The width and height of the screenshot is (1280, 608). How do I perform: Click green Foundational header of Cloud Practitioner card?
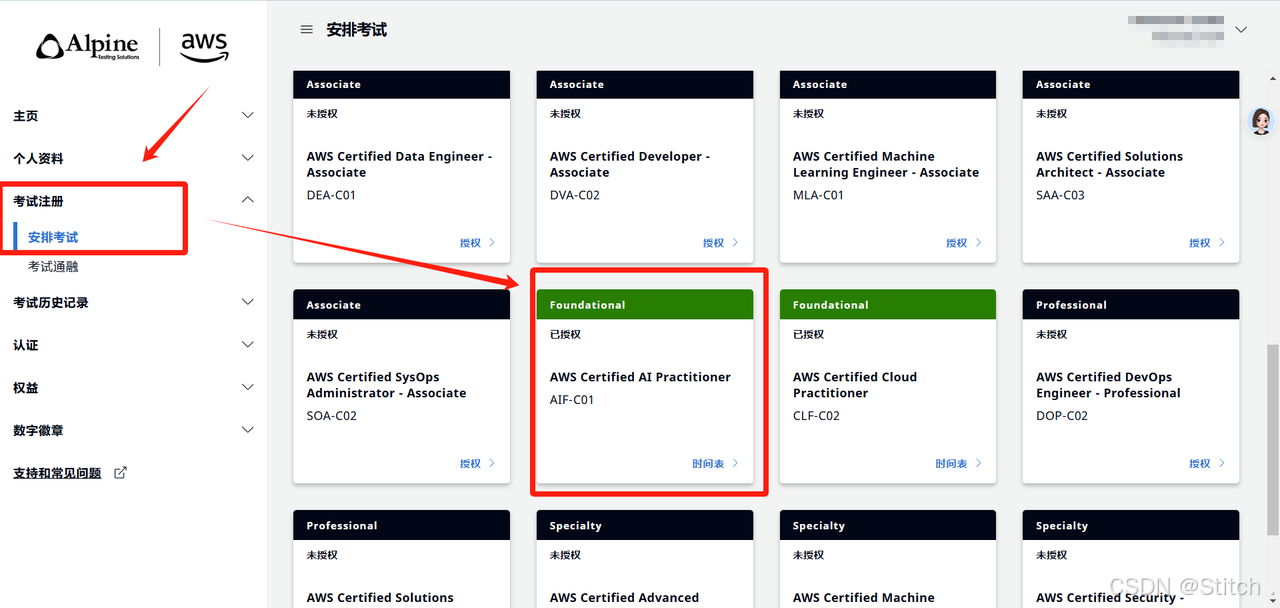(888, 305)
